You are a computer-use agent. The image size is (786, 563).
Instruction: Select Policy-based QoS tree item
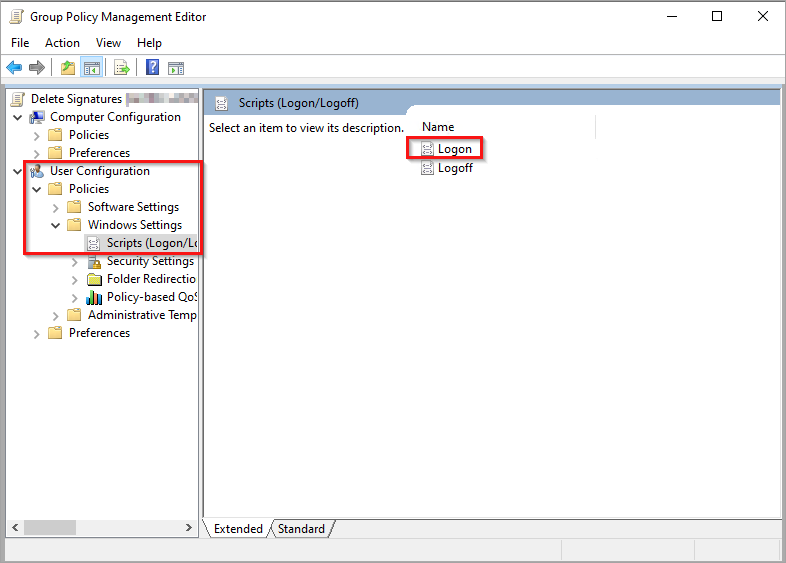(x=151, y=297)
